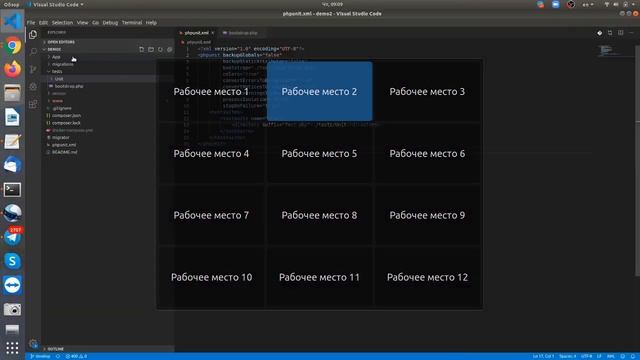The image size is (640, 360).
Task: Open the Screenshot camera app in dock
Action: [x=12, y=309]
